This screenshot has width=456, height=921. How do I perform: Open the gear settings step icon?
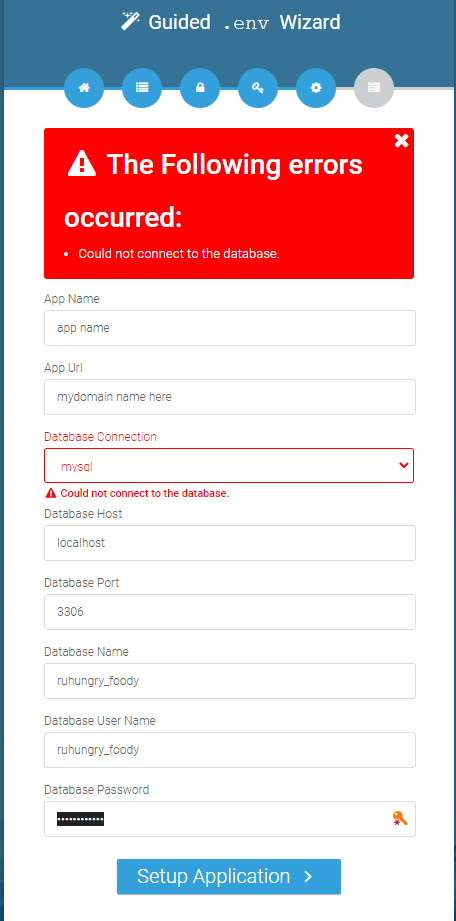point(316,88)
